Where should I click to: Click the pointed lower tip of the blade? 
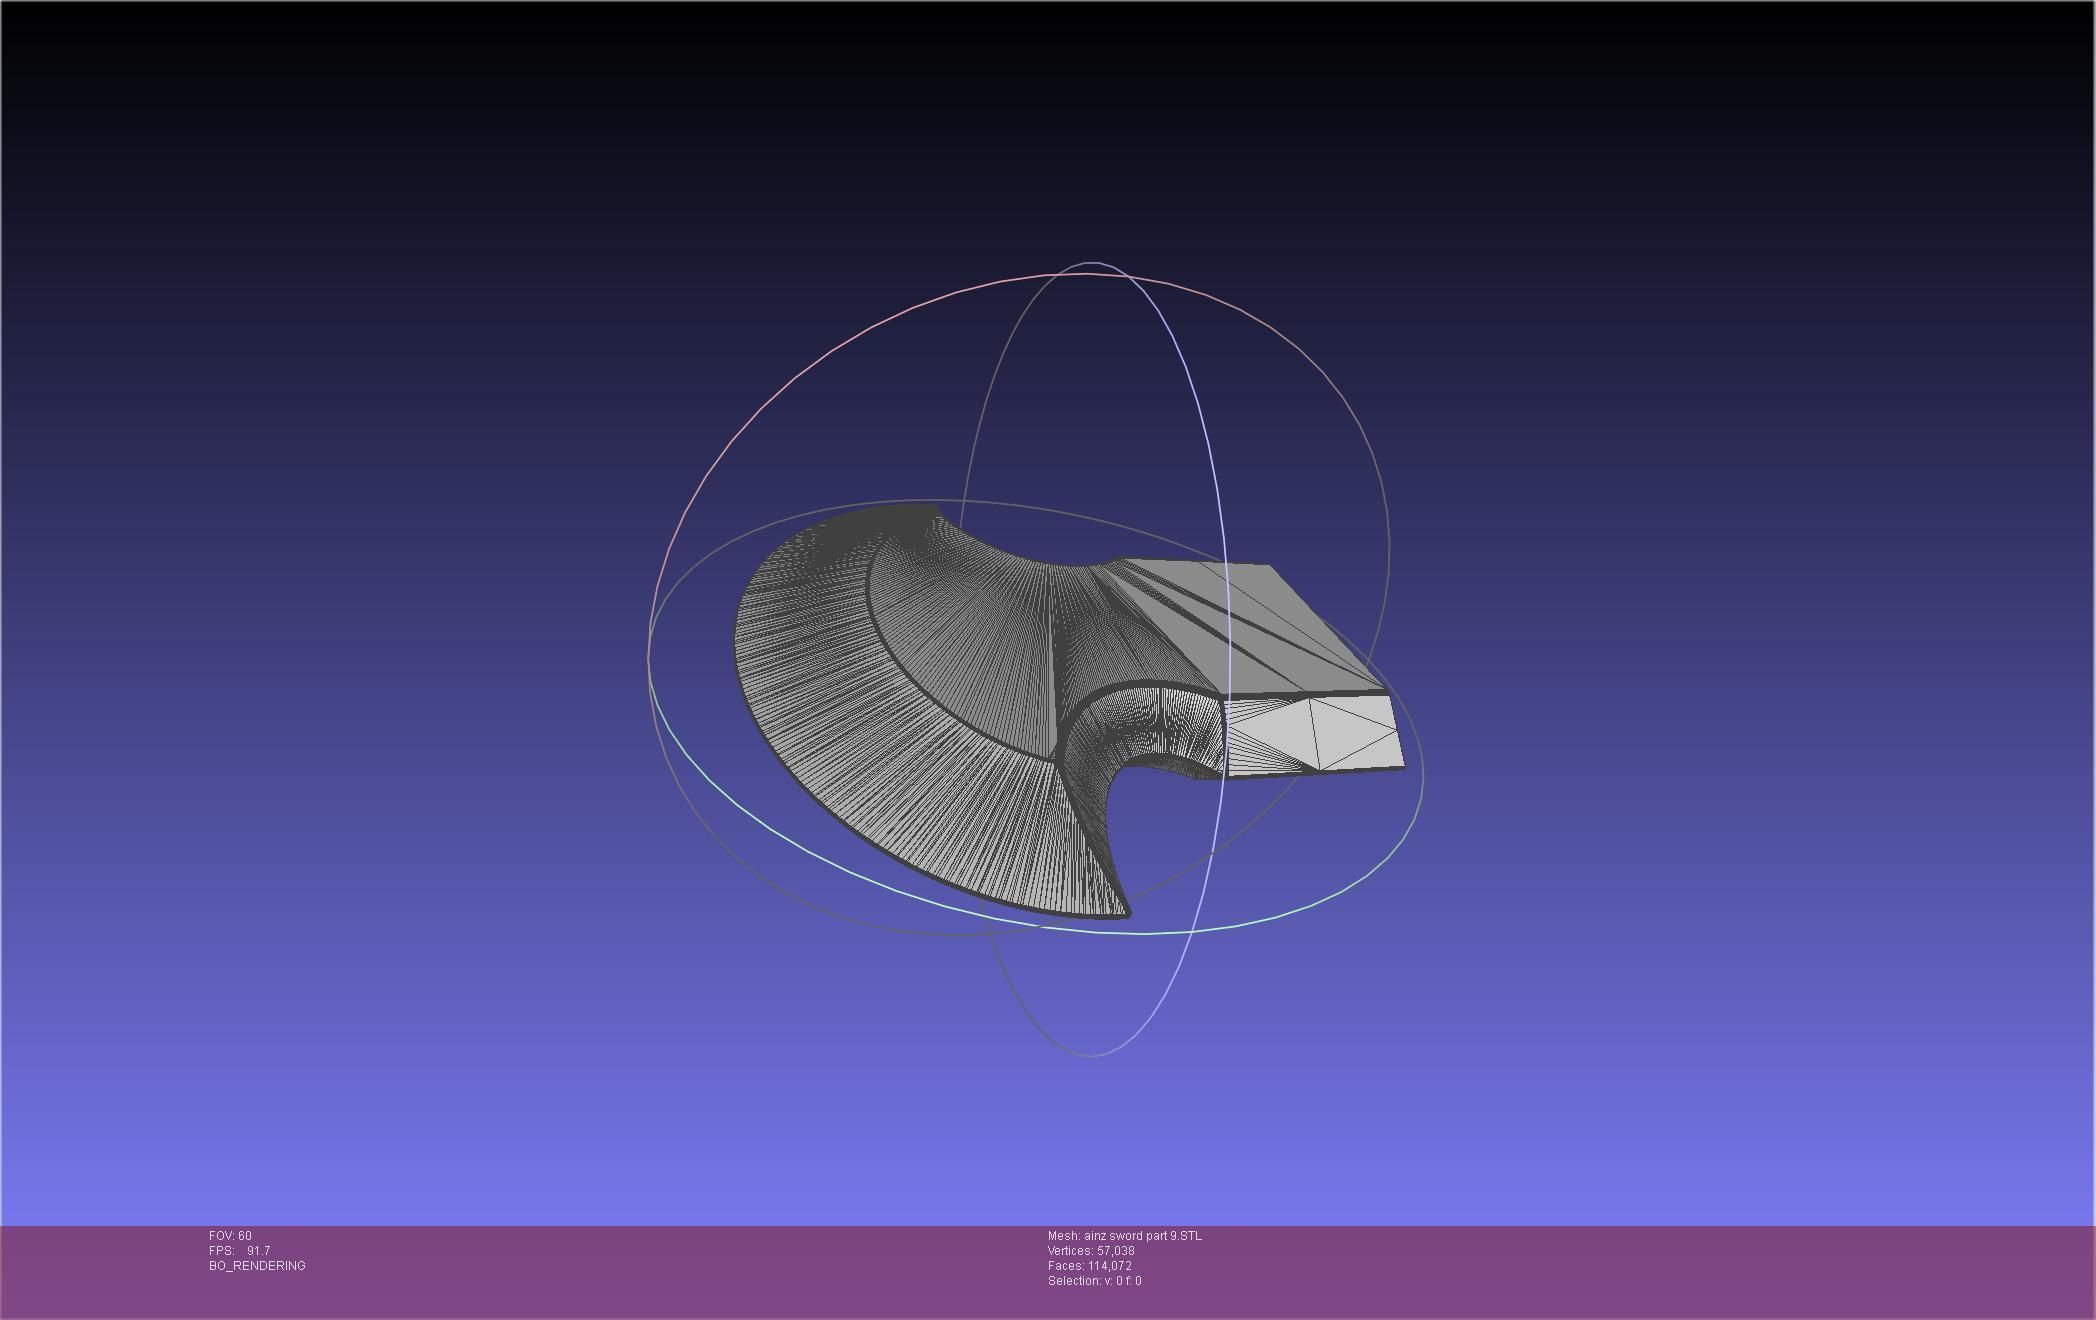(x=1125, y=912)
